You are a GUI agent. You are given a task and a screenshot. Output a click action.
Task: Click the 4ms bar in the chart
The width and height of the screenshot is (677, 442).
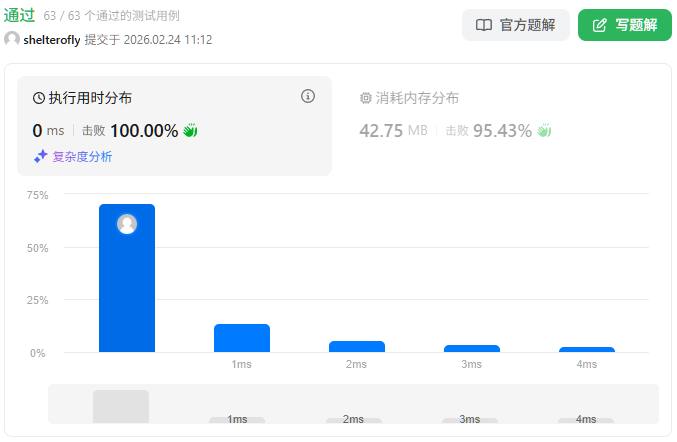(587, 349)
